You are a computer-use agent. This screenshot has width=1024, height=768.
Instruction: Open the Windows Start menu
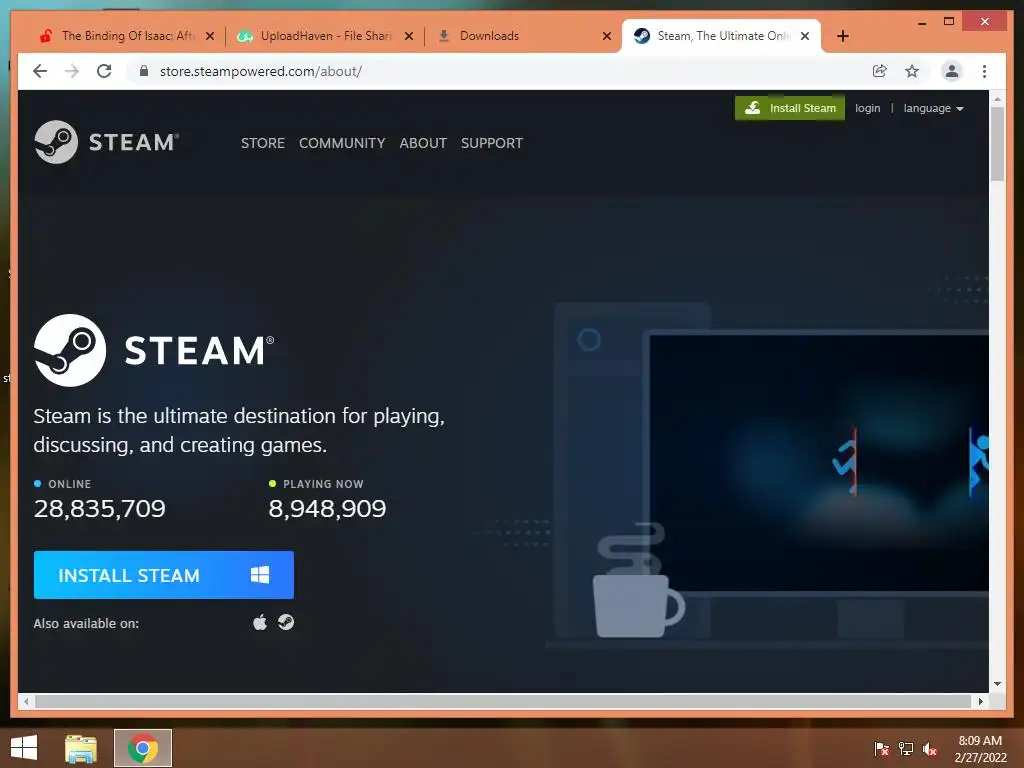pos(24,748)
